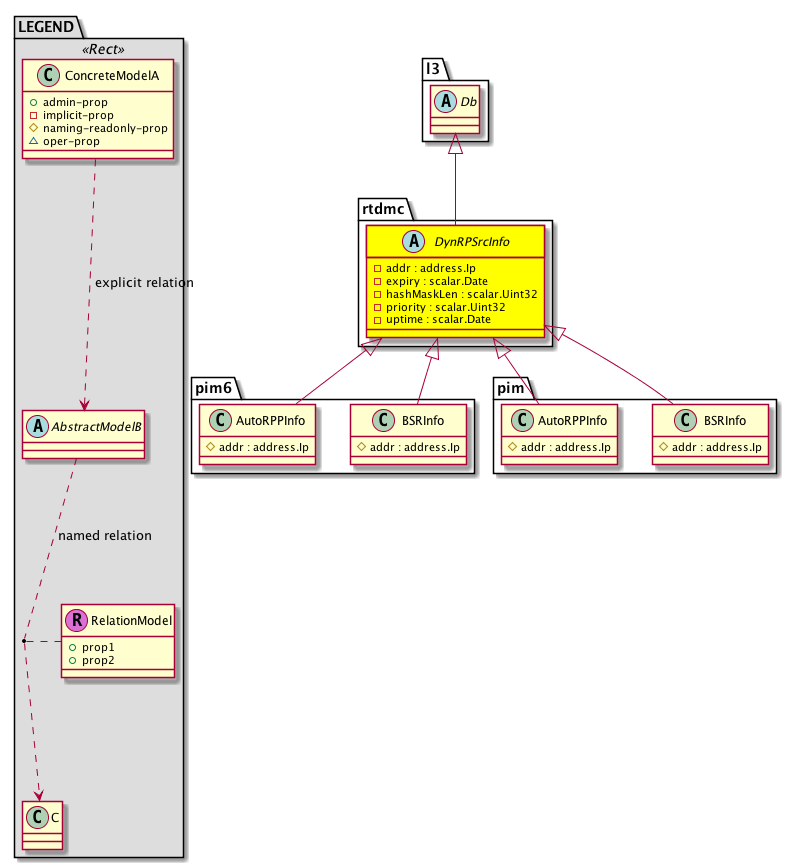797x868 pixels.
Task: Click the C icon of AutoRPPInfo in pim6
Action: 217,420
